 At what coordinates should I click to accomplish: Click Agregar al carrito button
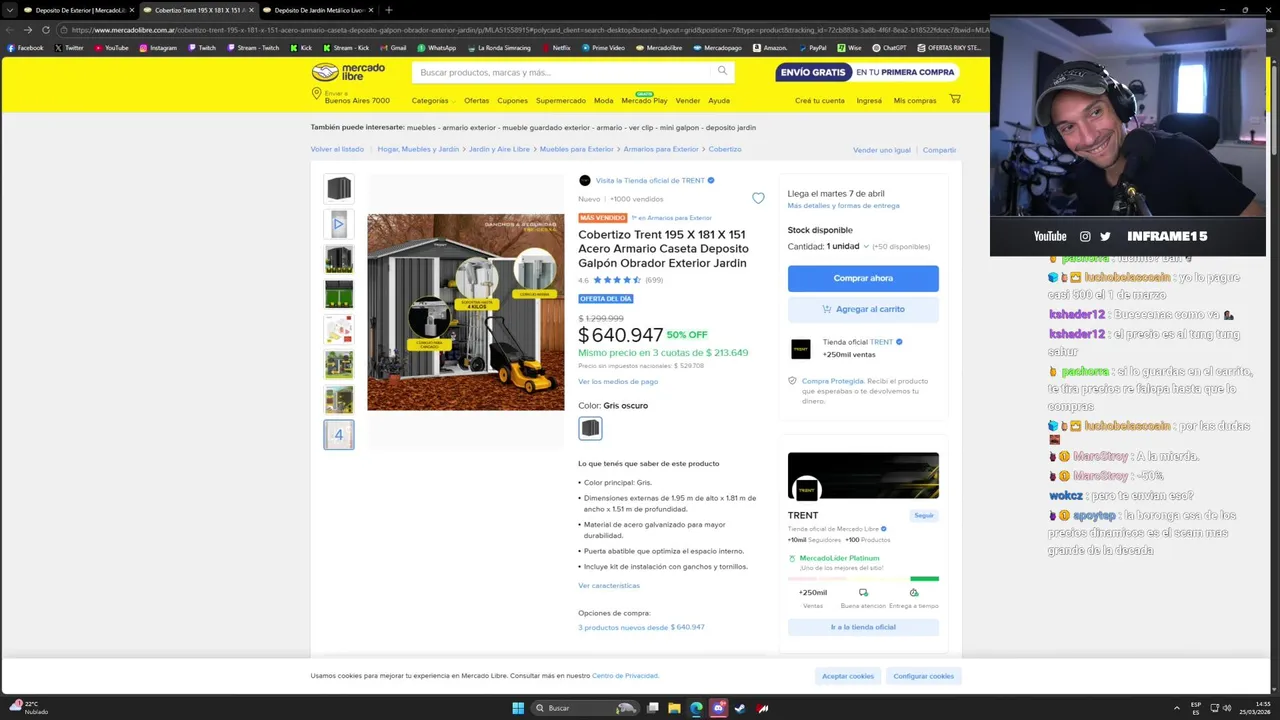pyautogui.click(x=863, y=309)
